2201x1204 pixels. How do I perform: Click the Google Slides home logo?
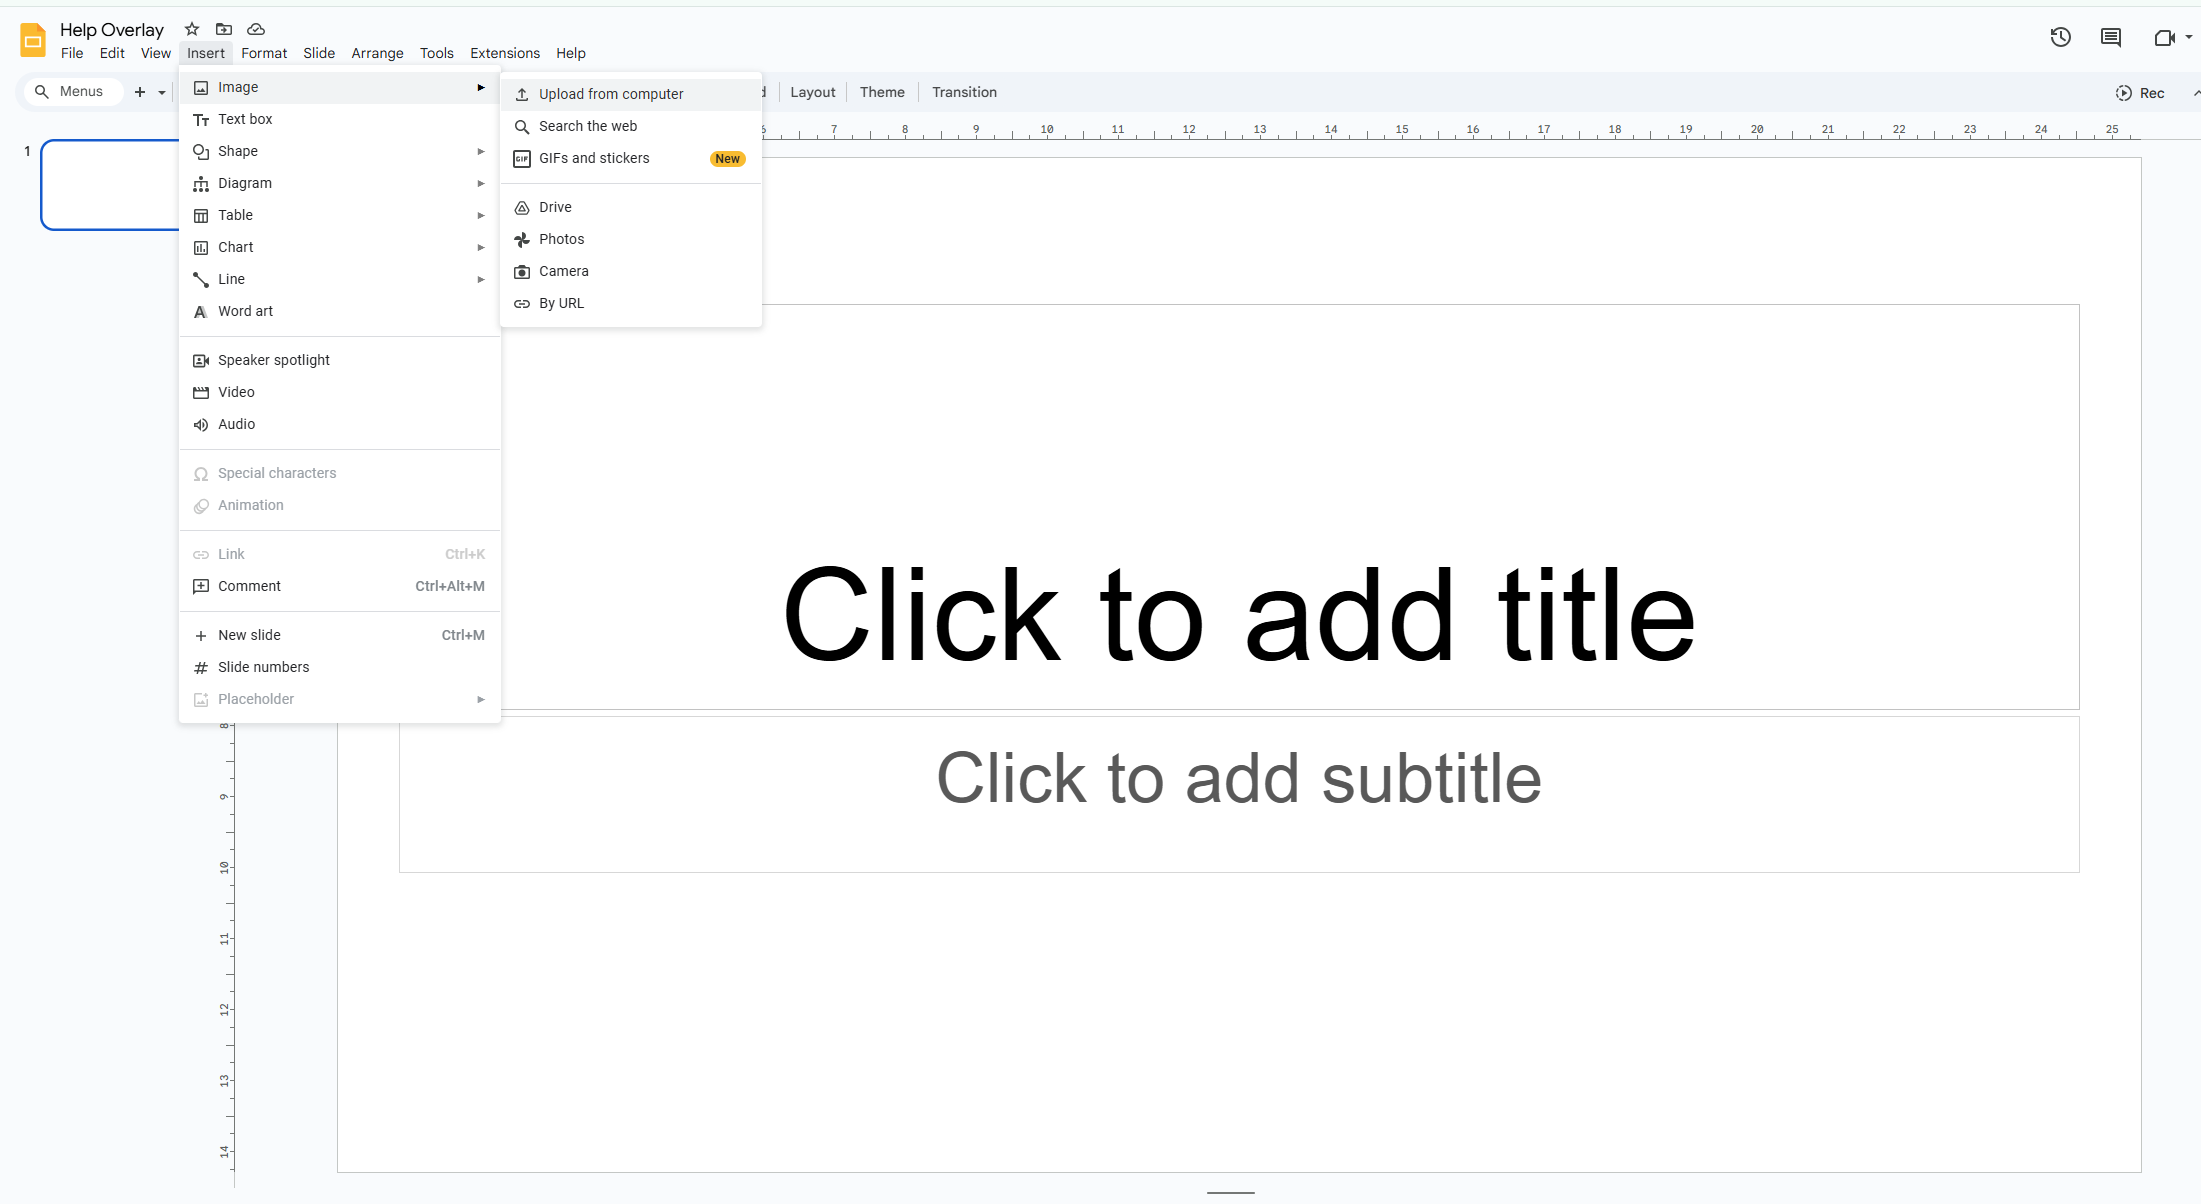(33, 40)
